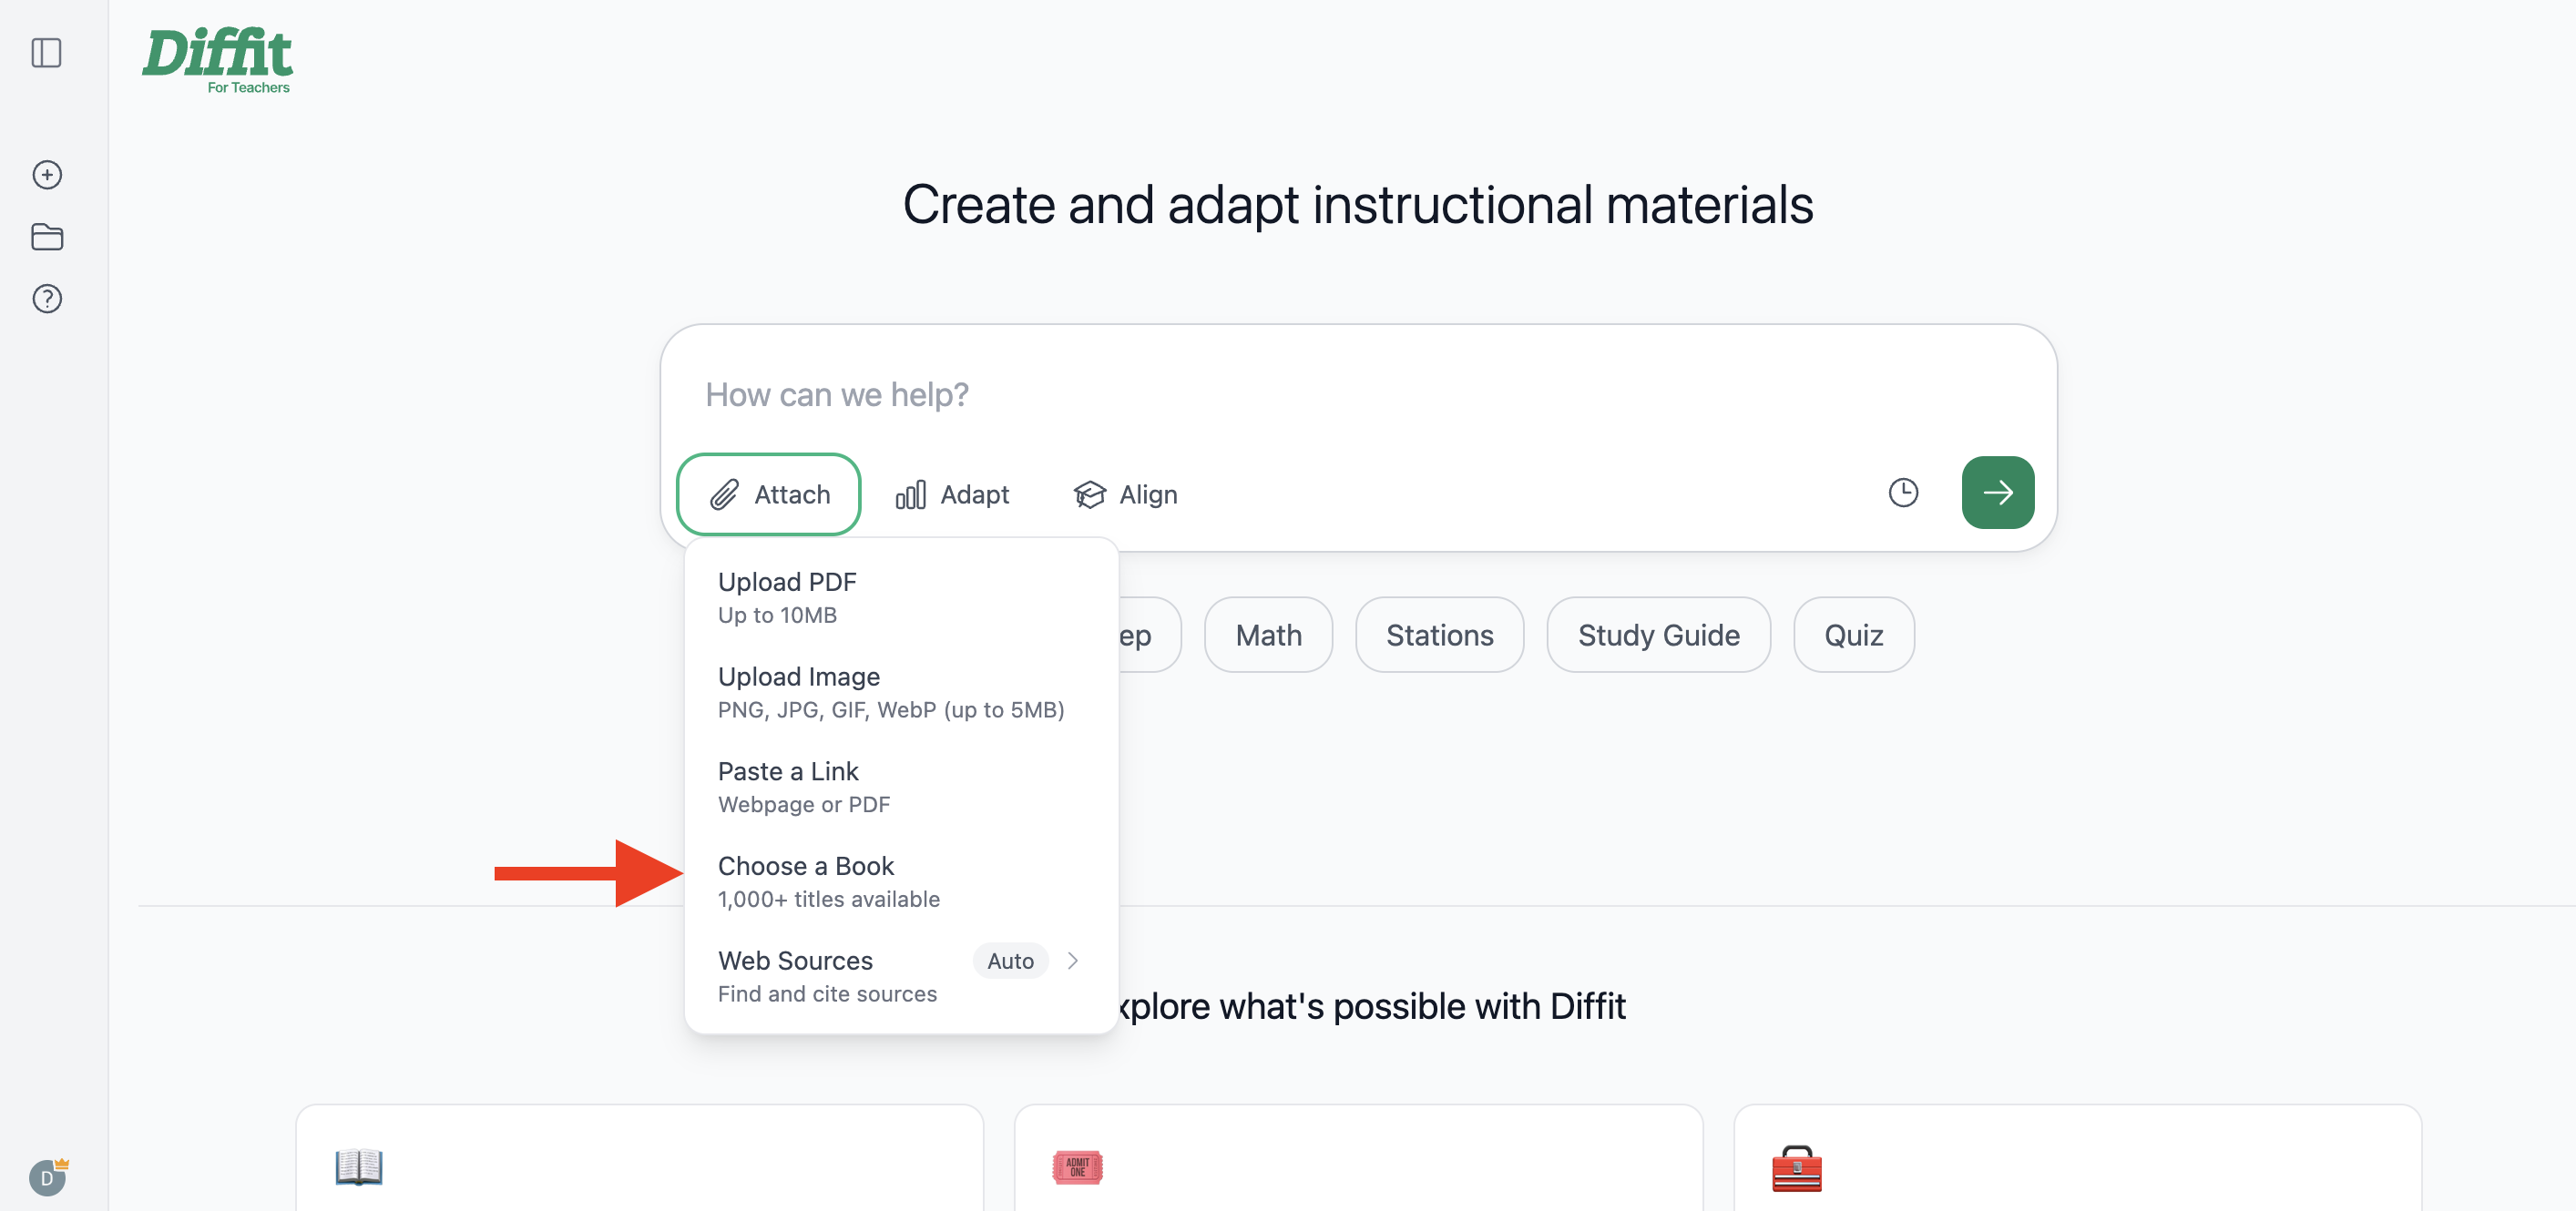Open the red toolbox card
The width and height of the screenshot is (2576, 1211).
(2077, 1158)
